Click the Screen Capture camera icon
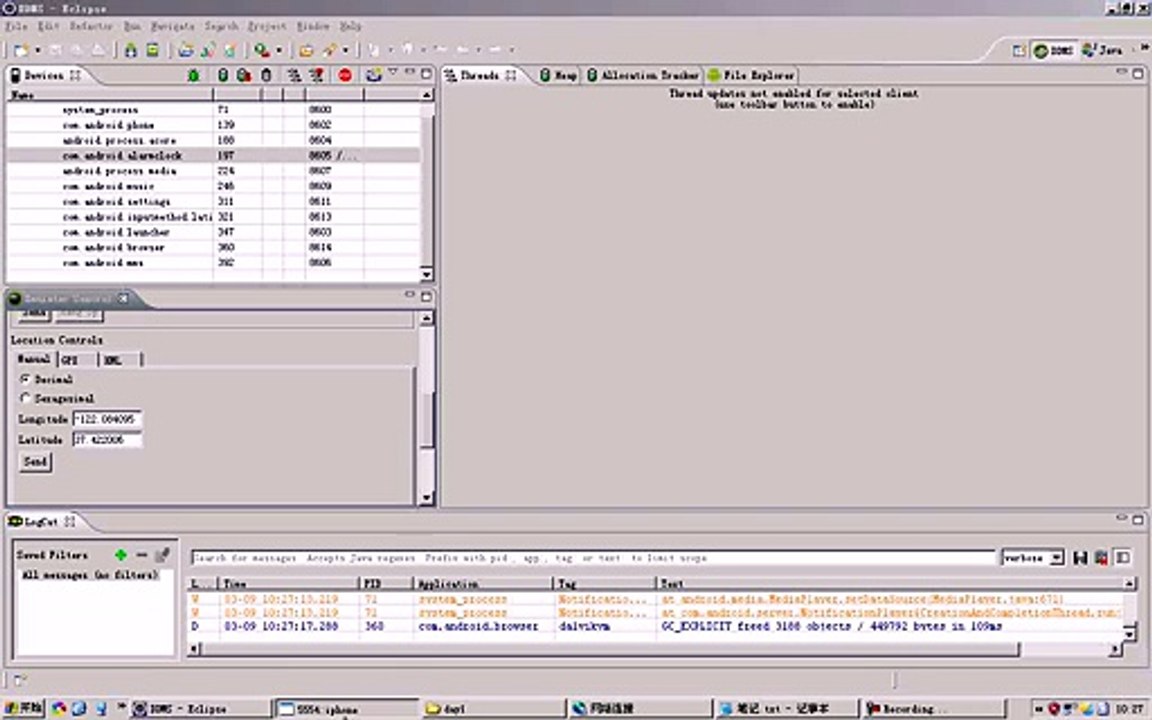1152x720 pixels. point(373,75)
